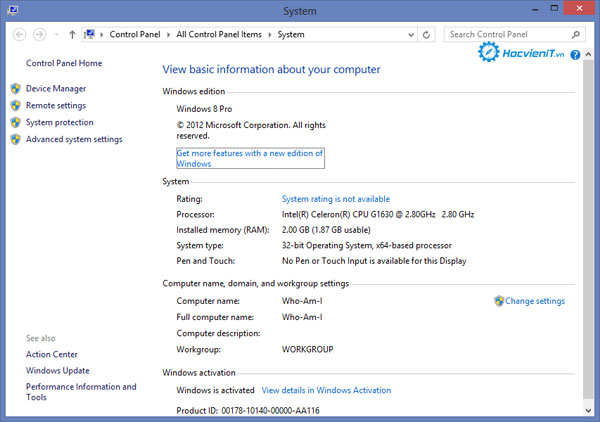
Task: Refresh the System page
Action: [426, 35]
